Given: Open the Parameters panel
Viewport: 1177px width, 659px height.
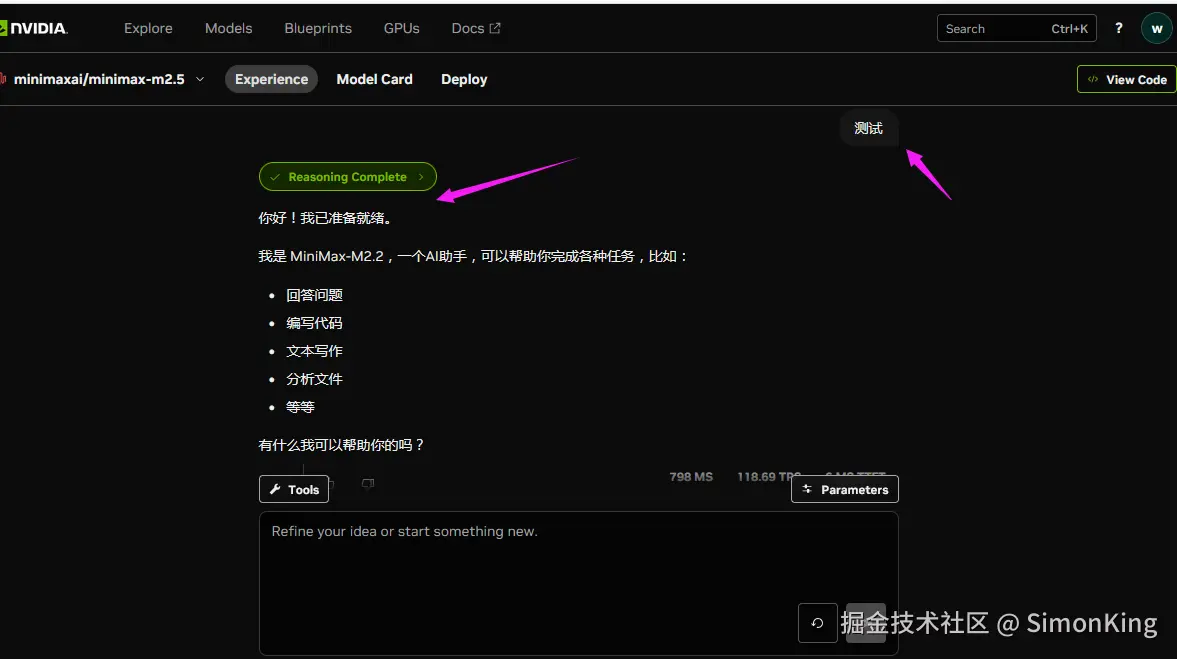Looking at the screenshot, I should pos(844,489).
